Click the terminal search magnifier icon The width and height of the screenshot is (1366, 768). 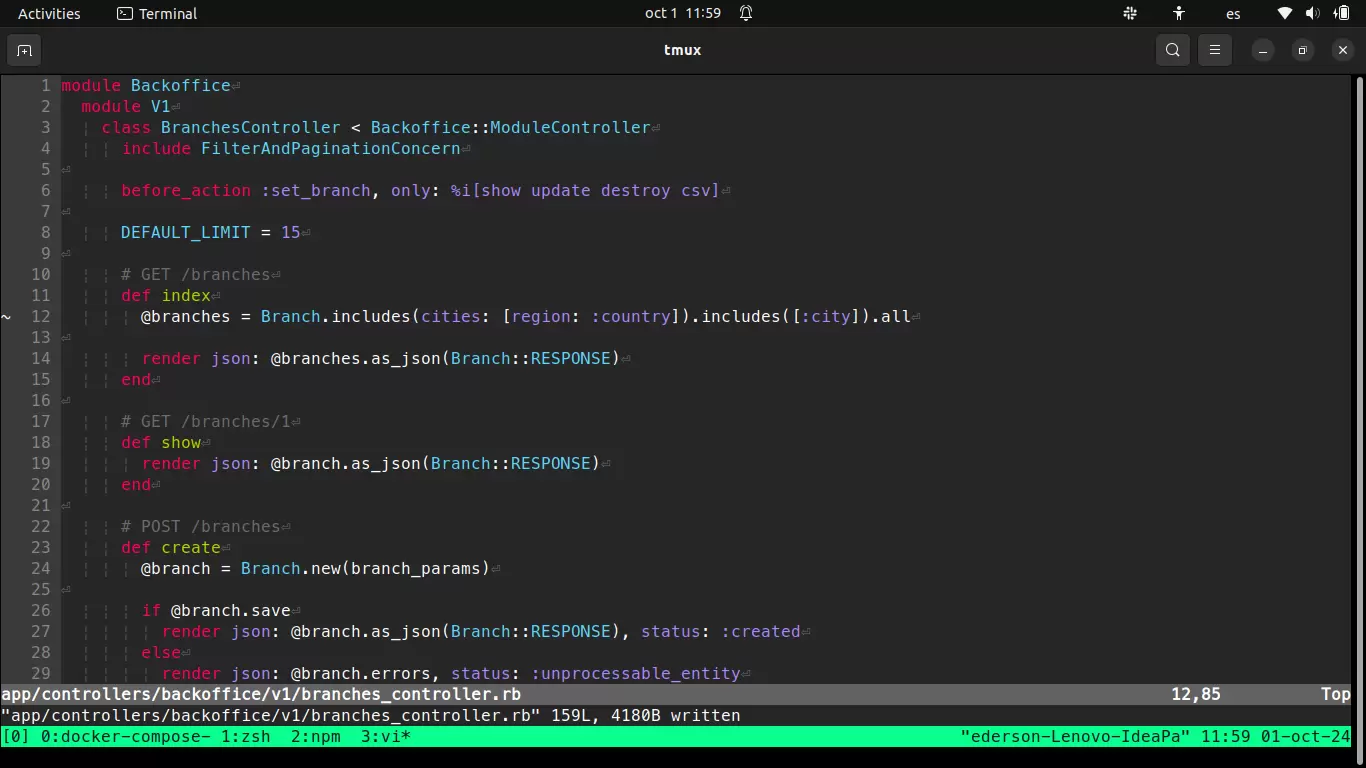[x=1173, y=50]
